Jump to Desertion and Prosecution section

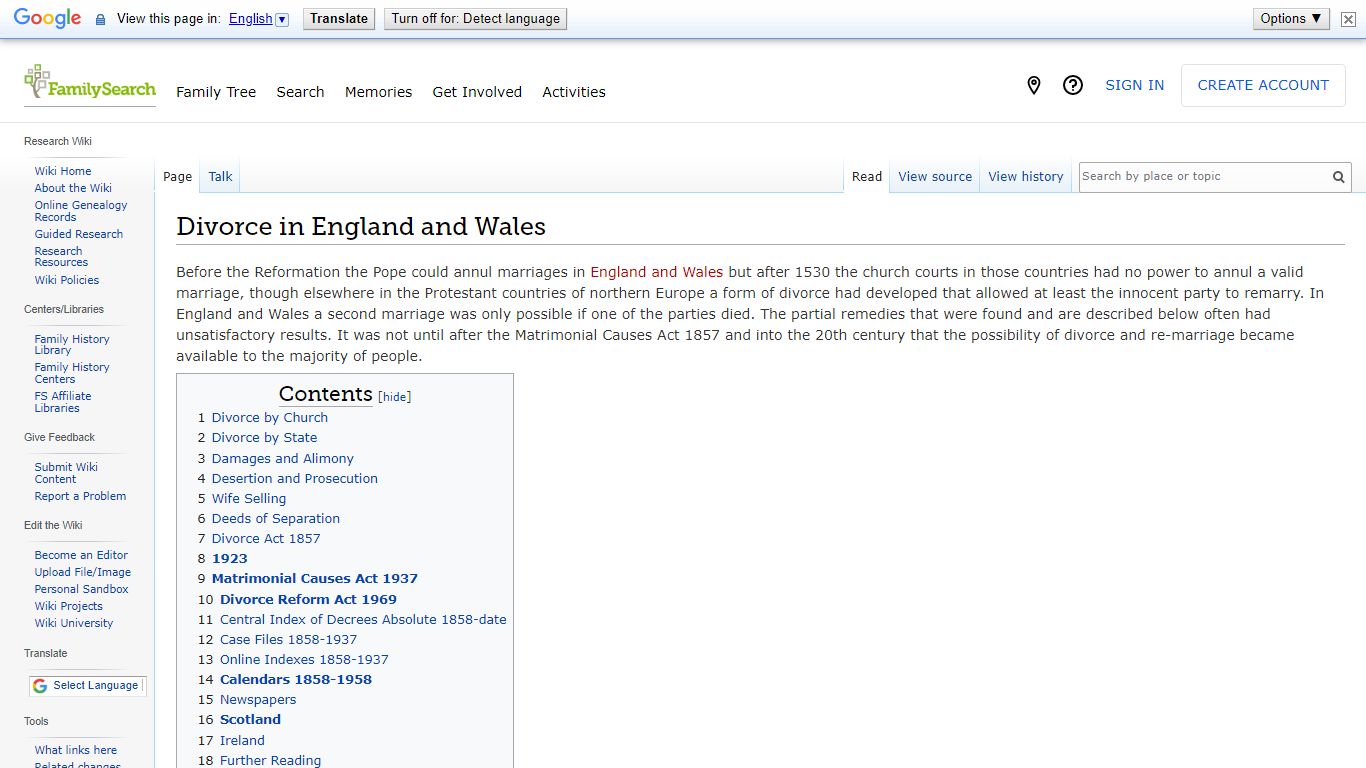pyautogui.click(x=295, y=478)
